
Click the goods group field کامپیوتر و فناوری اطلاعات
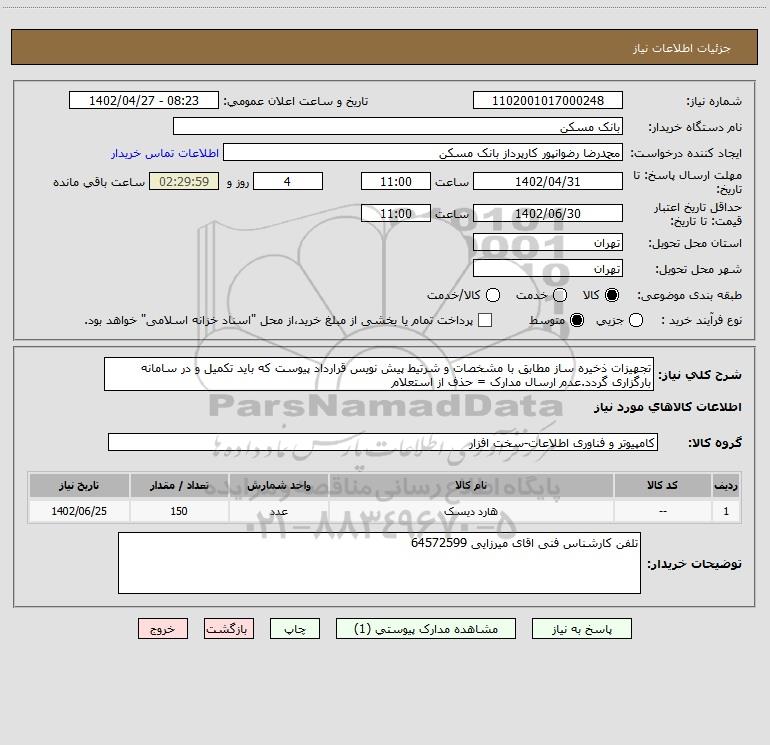[383, 442]
